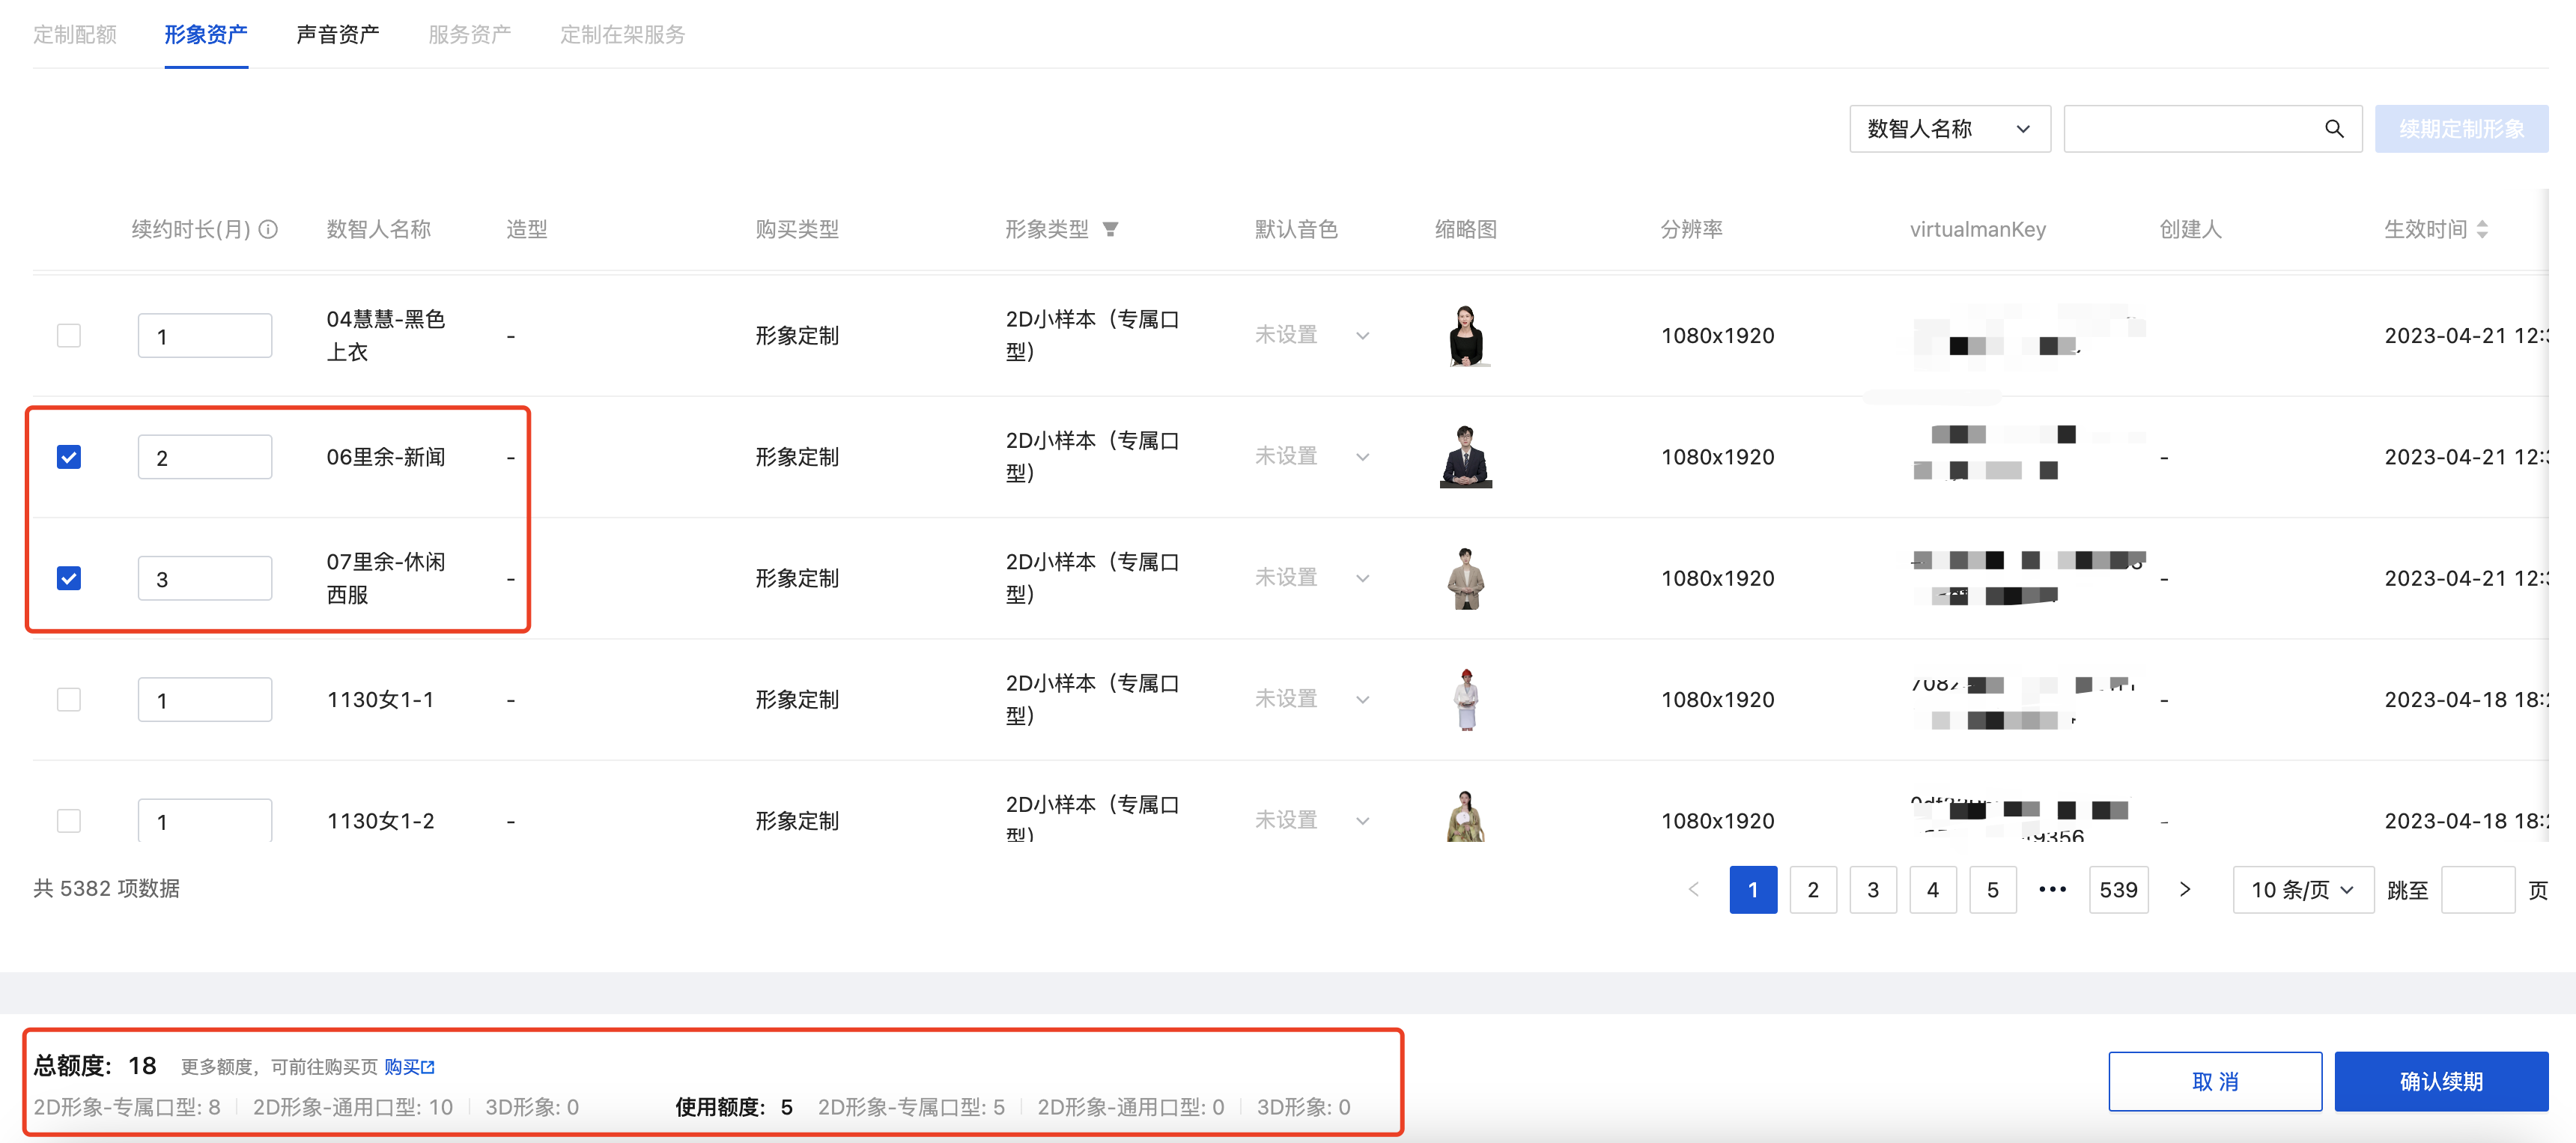Click the info icon beside 续约时长(月)
Viewport: 2576px width, 1143px height.
pos(268,229)
